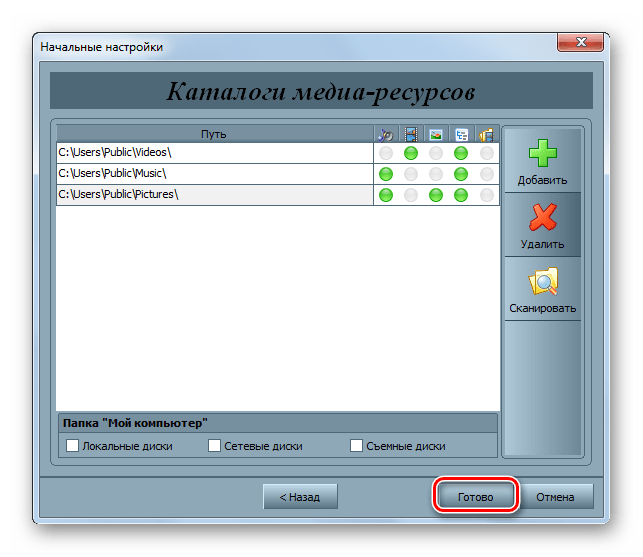Viewport: 643px width, 557px height.
Task: Select the C:\Users\Public\Videos\ path row
Action: pyautogui.click(x=215, y=153)
